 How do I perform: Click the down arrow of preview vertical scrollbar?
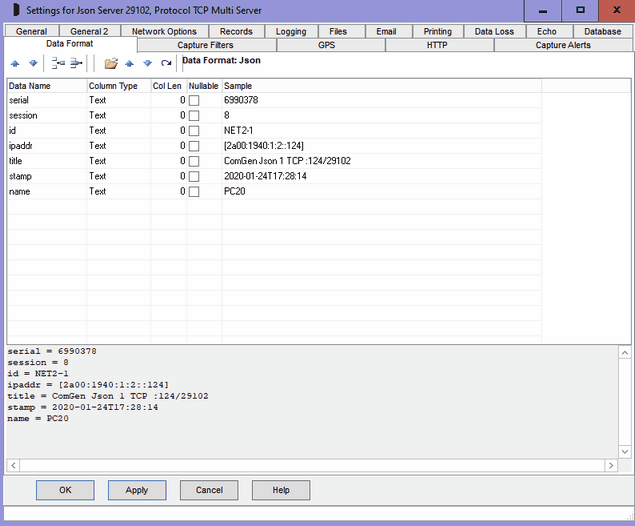coord(625,451)
